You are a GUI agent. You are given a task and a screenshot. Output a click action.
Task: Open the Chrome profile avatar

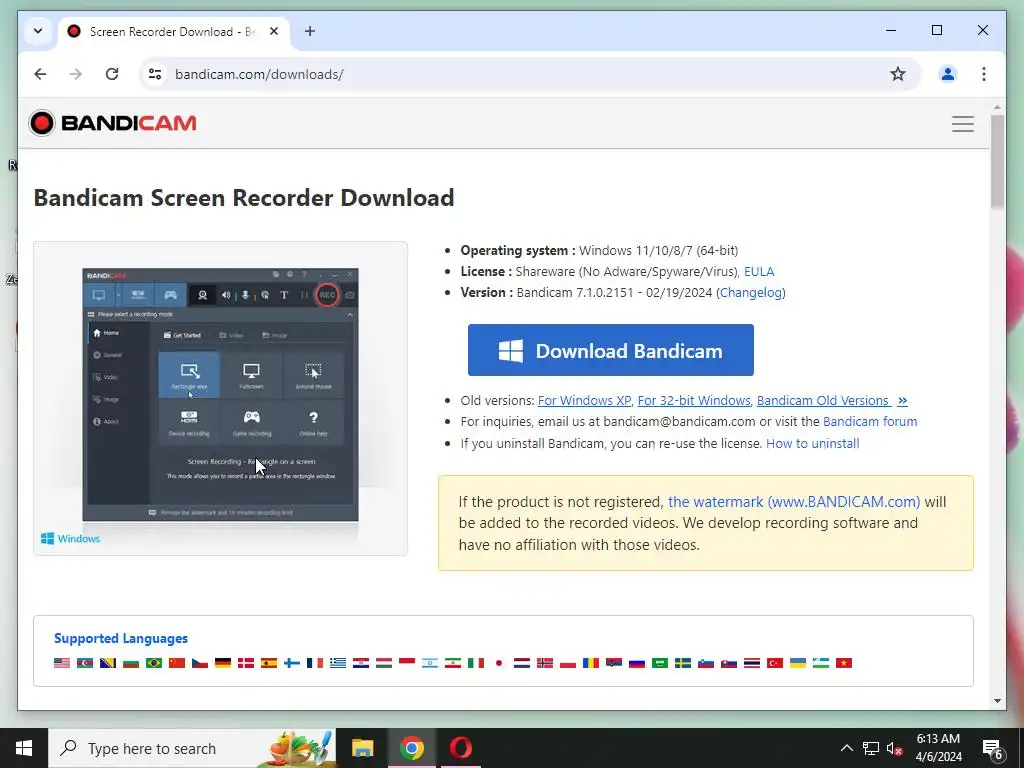click(x=948, y=74)
